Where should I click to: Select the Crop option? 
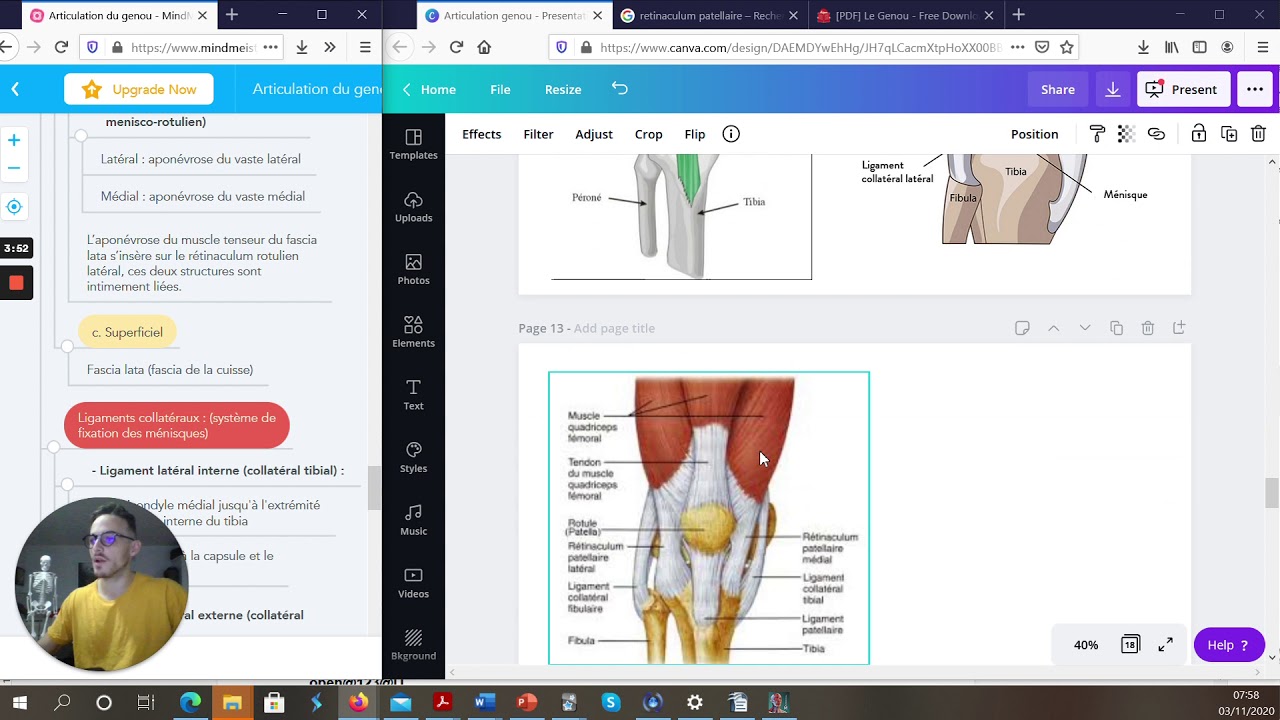pyautogui.click(x=648, y=134)
